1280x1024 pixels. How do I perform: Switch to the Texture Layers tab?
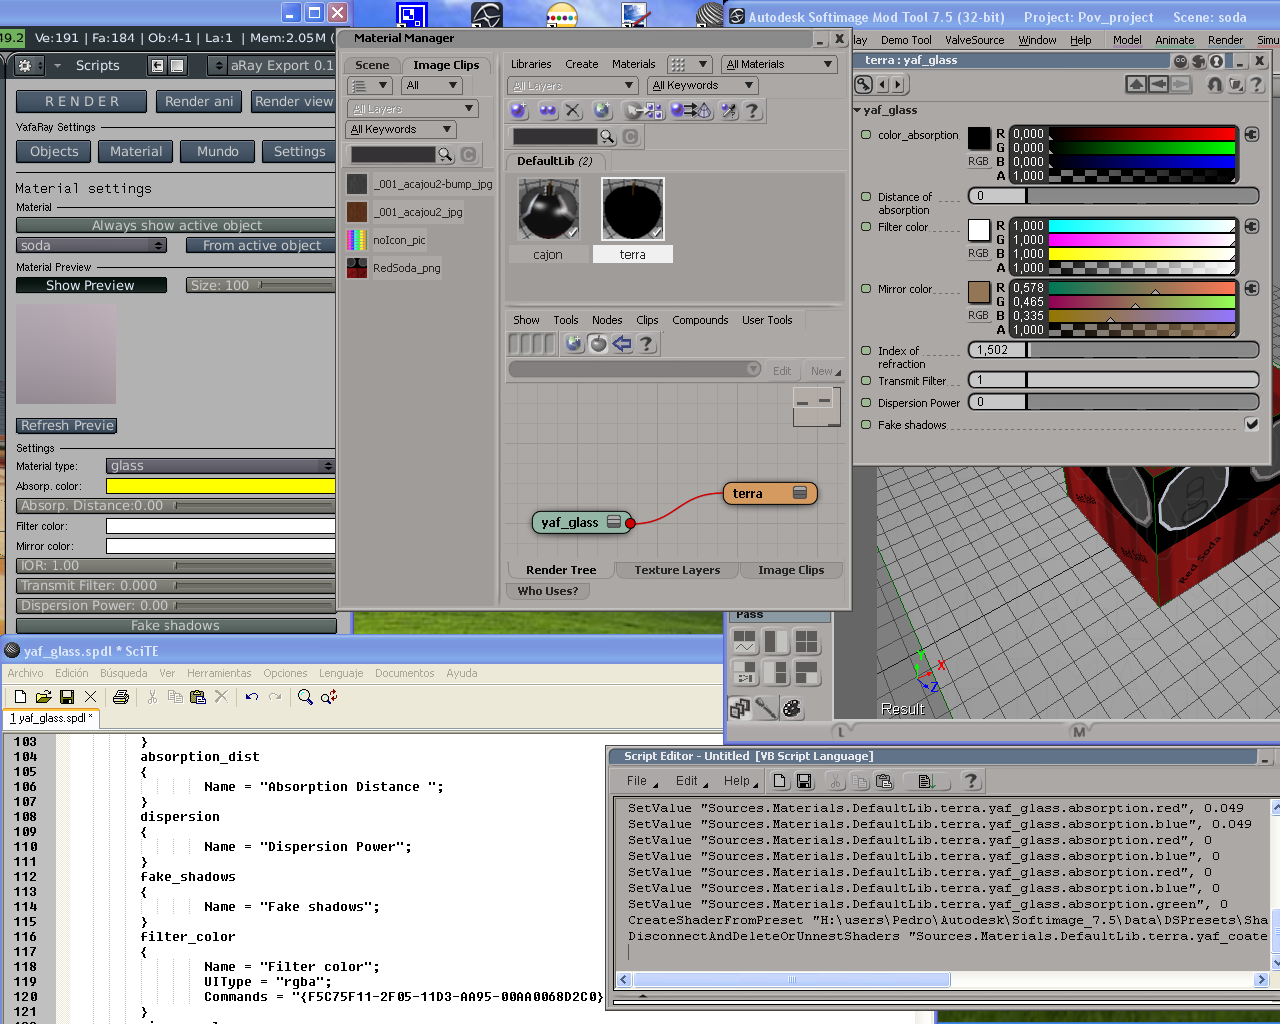click(677, 570)
